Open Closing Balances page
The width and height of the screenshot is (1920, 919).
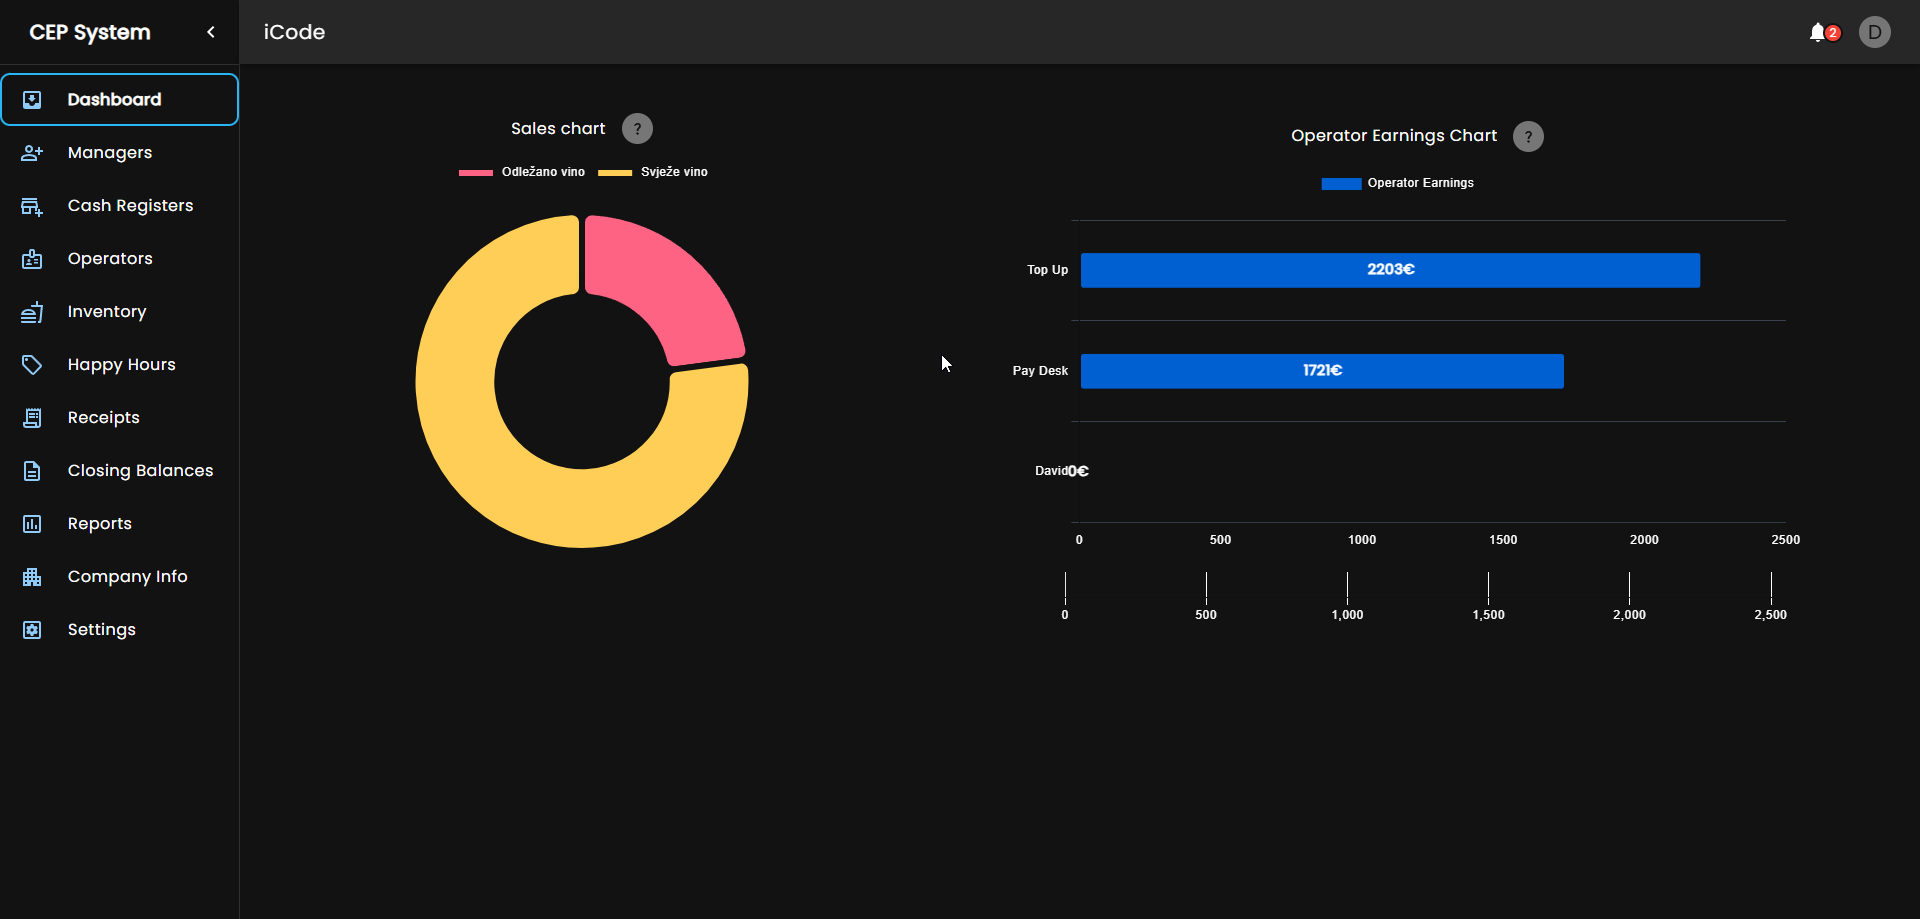(120, 470)
